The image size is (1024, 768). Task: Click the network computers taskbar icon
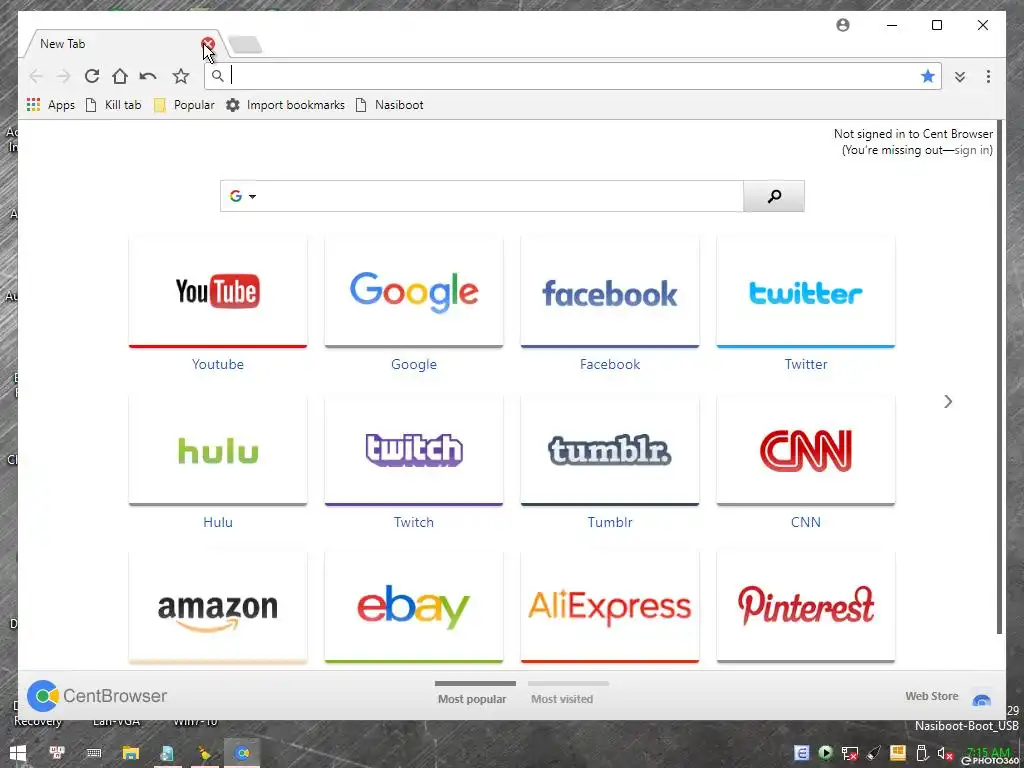pos(57,753)
